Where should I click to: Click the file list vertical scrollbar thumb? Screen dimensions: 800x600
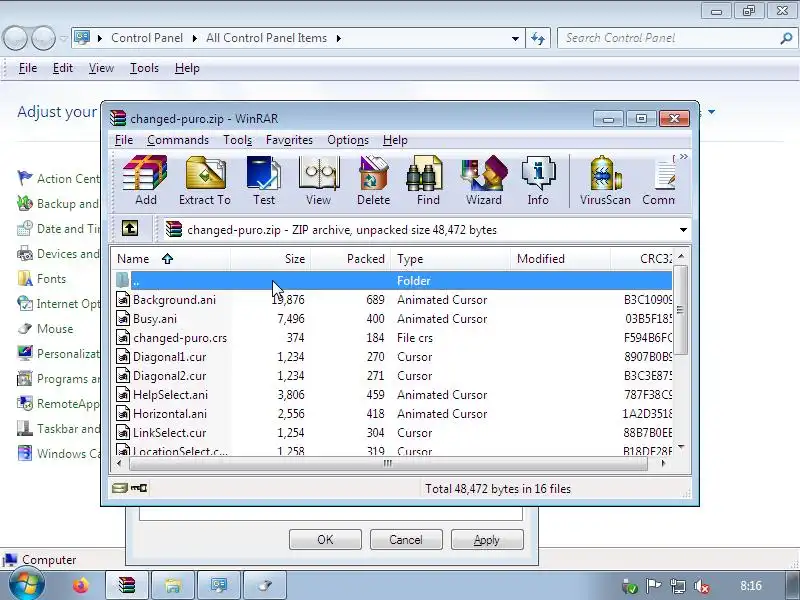[x=680, y=310]
